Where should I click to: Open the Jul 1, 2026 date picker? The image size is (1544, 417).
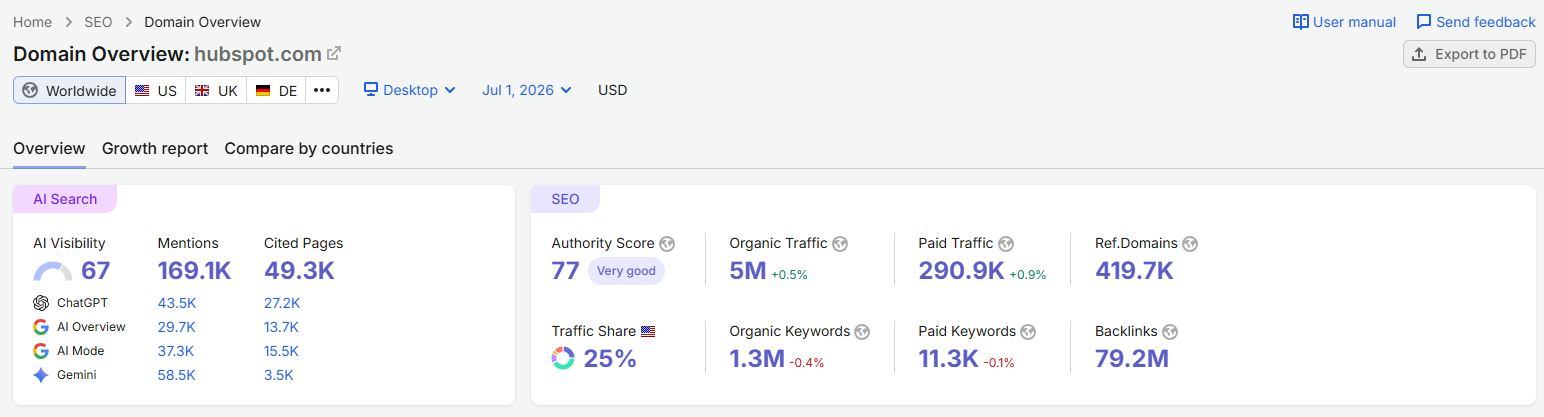pyautogui.click(x=527, y=90)
